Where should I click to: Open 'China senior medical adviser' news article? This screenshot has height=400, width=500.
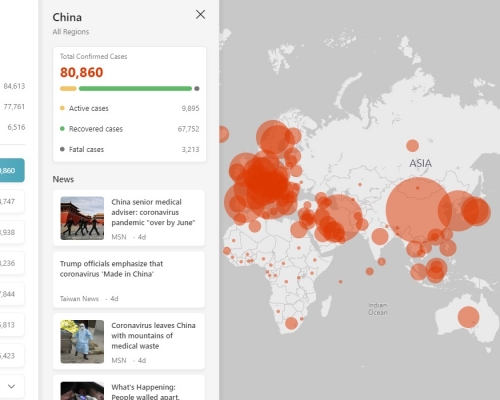point(129,218)
